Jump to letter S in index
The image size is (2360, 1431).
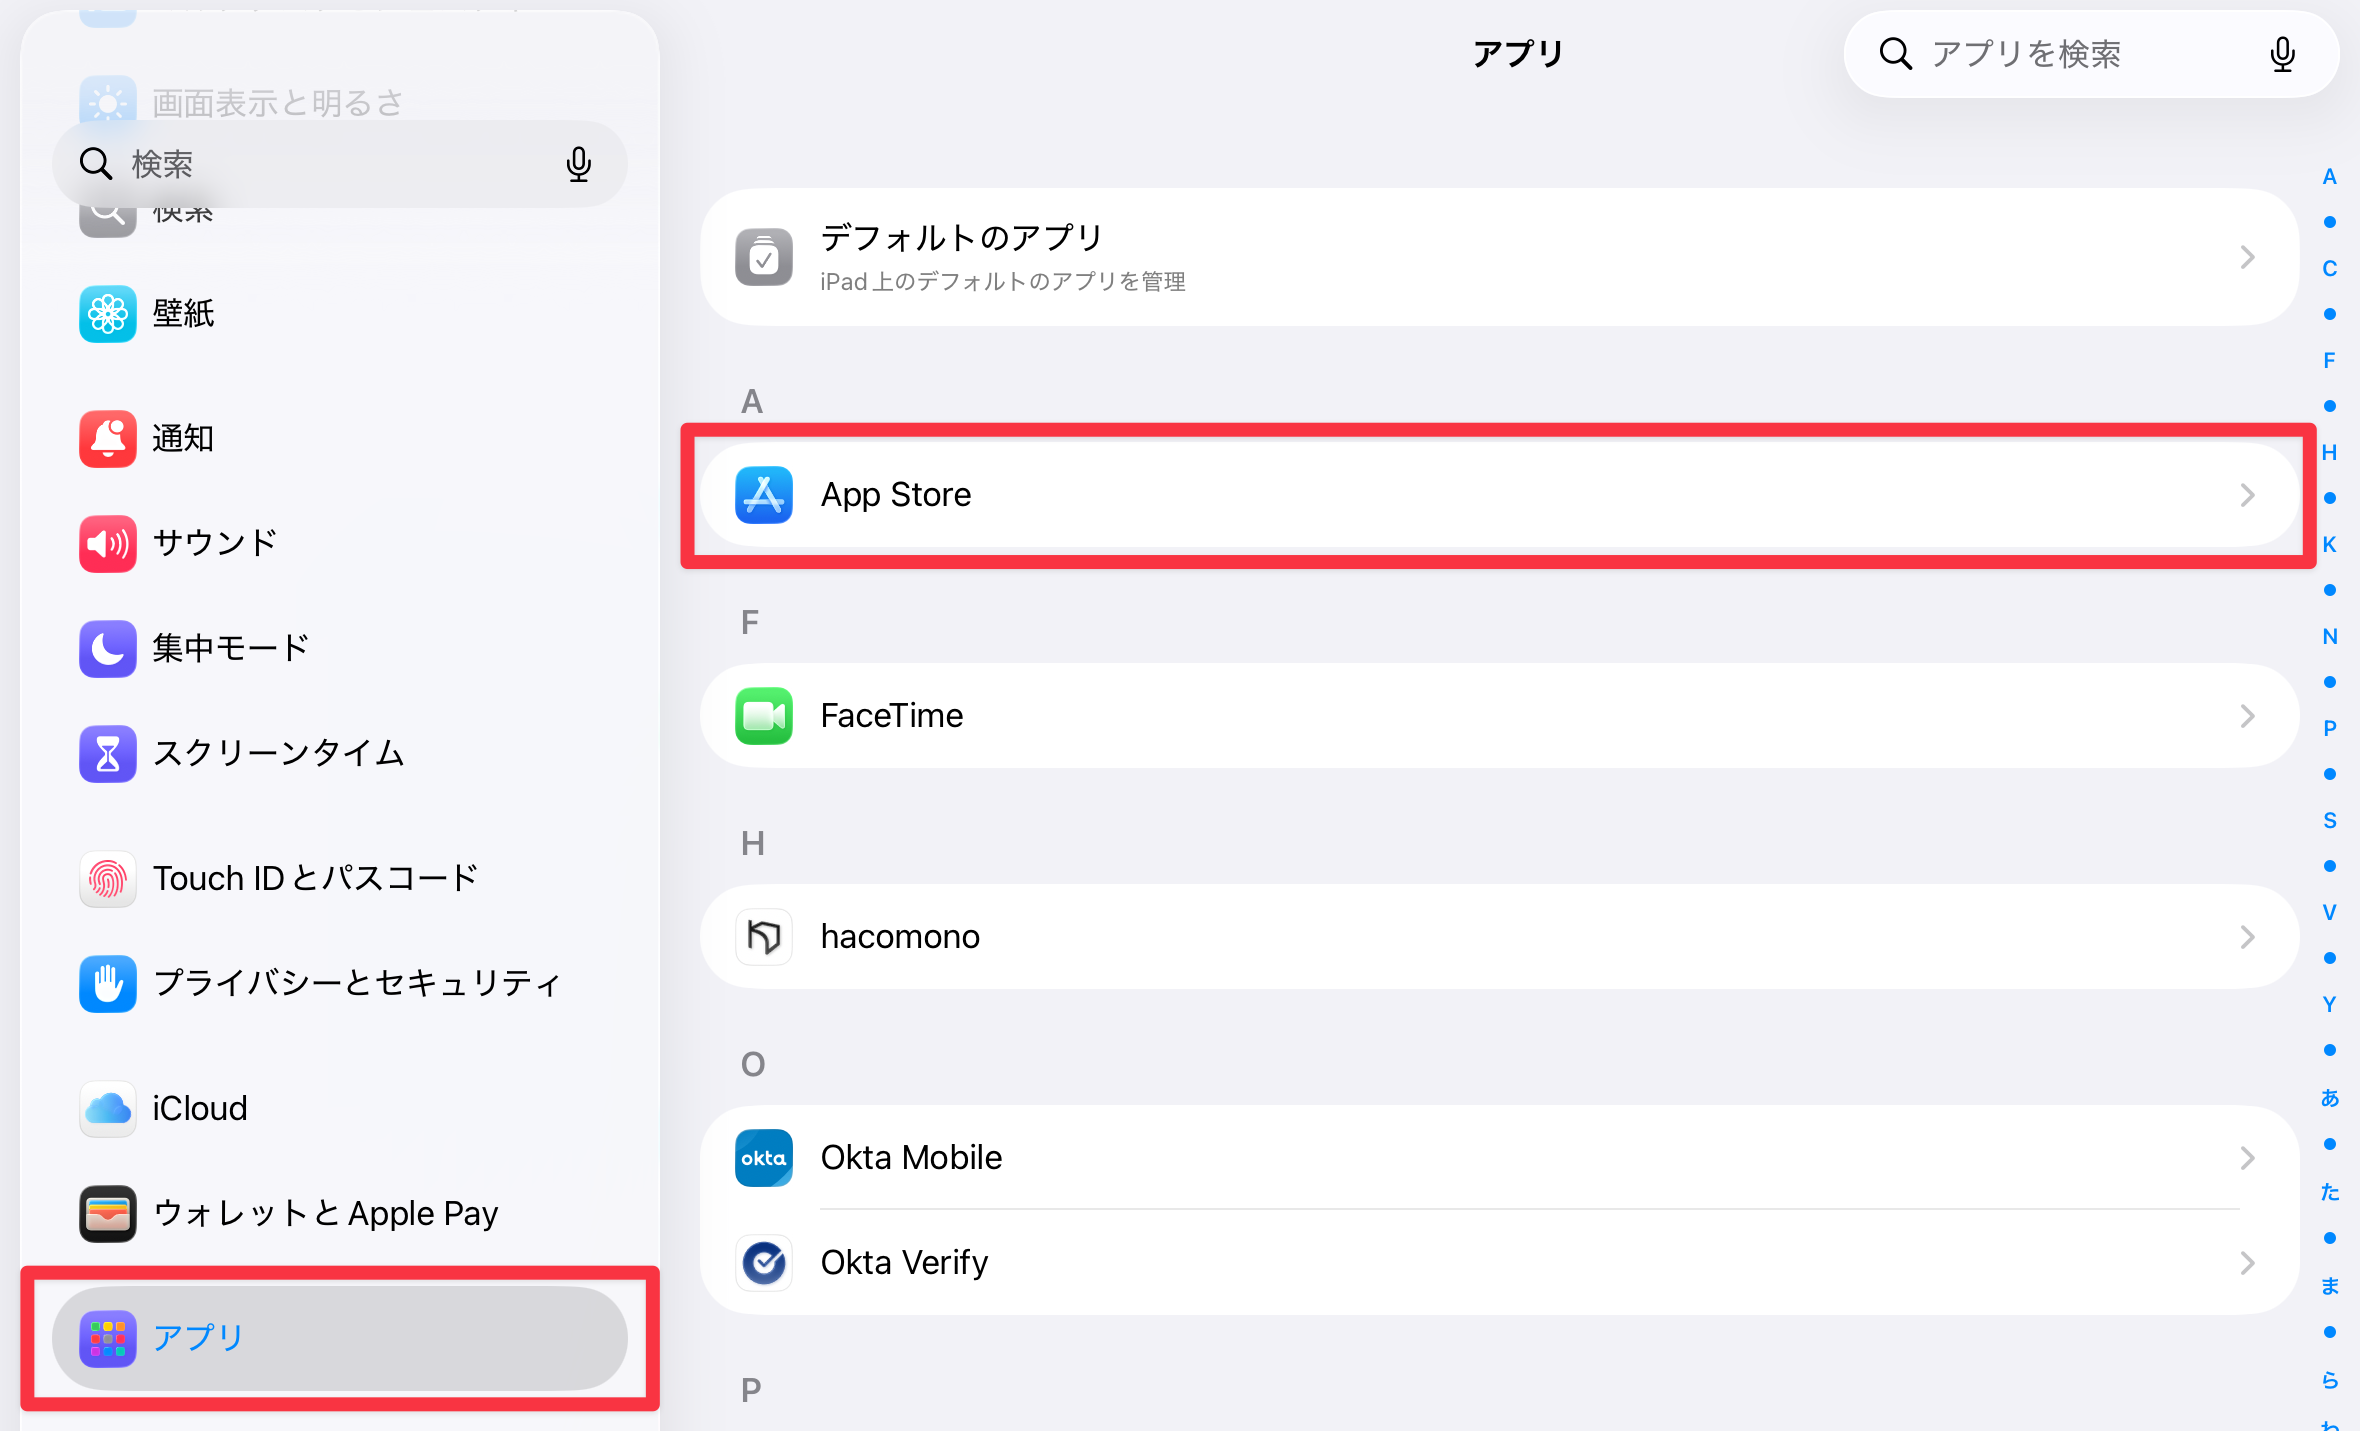2330,821
